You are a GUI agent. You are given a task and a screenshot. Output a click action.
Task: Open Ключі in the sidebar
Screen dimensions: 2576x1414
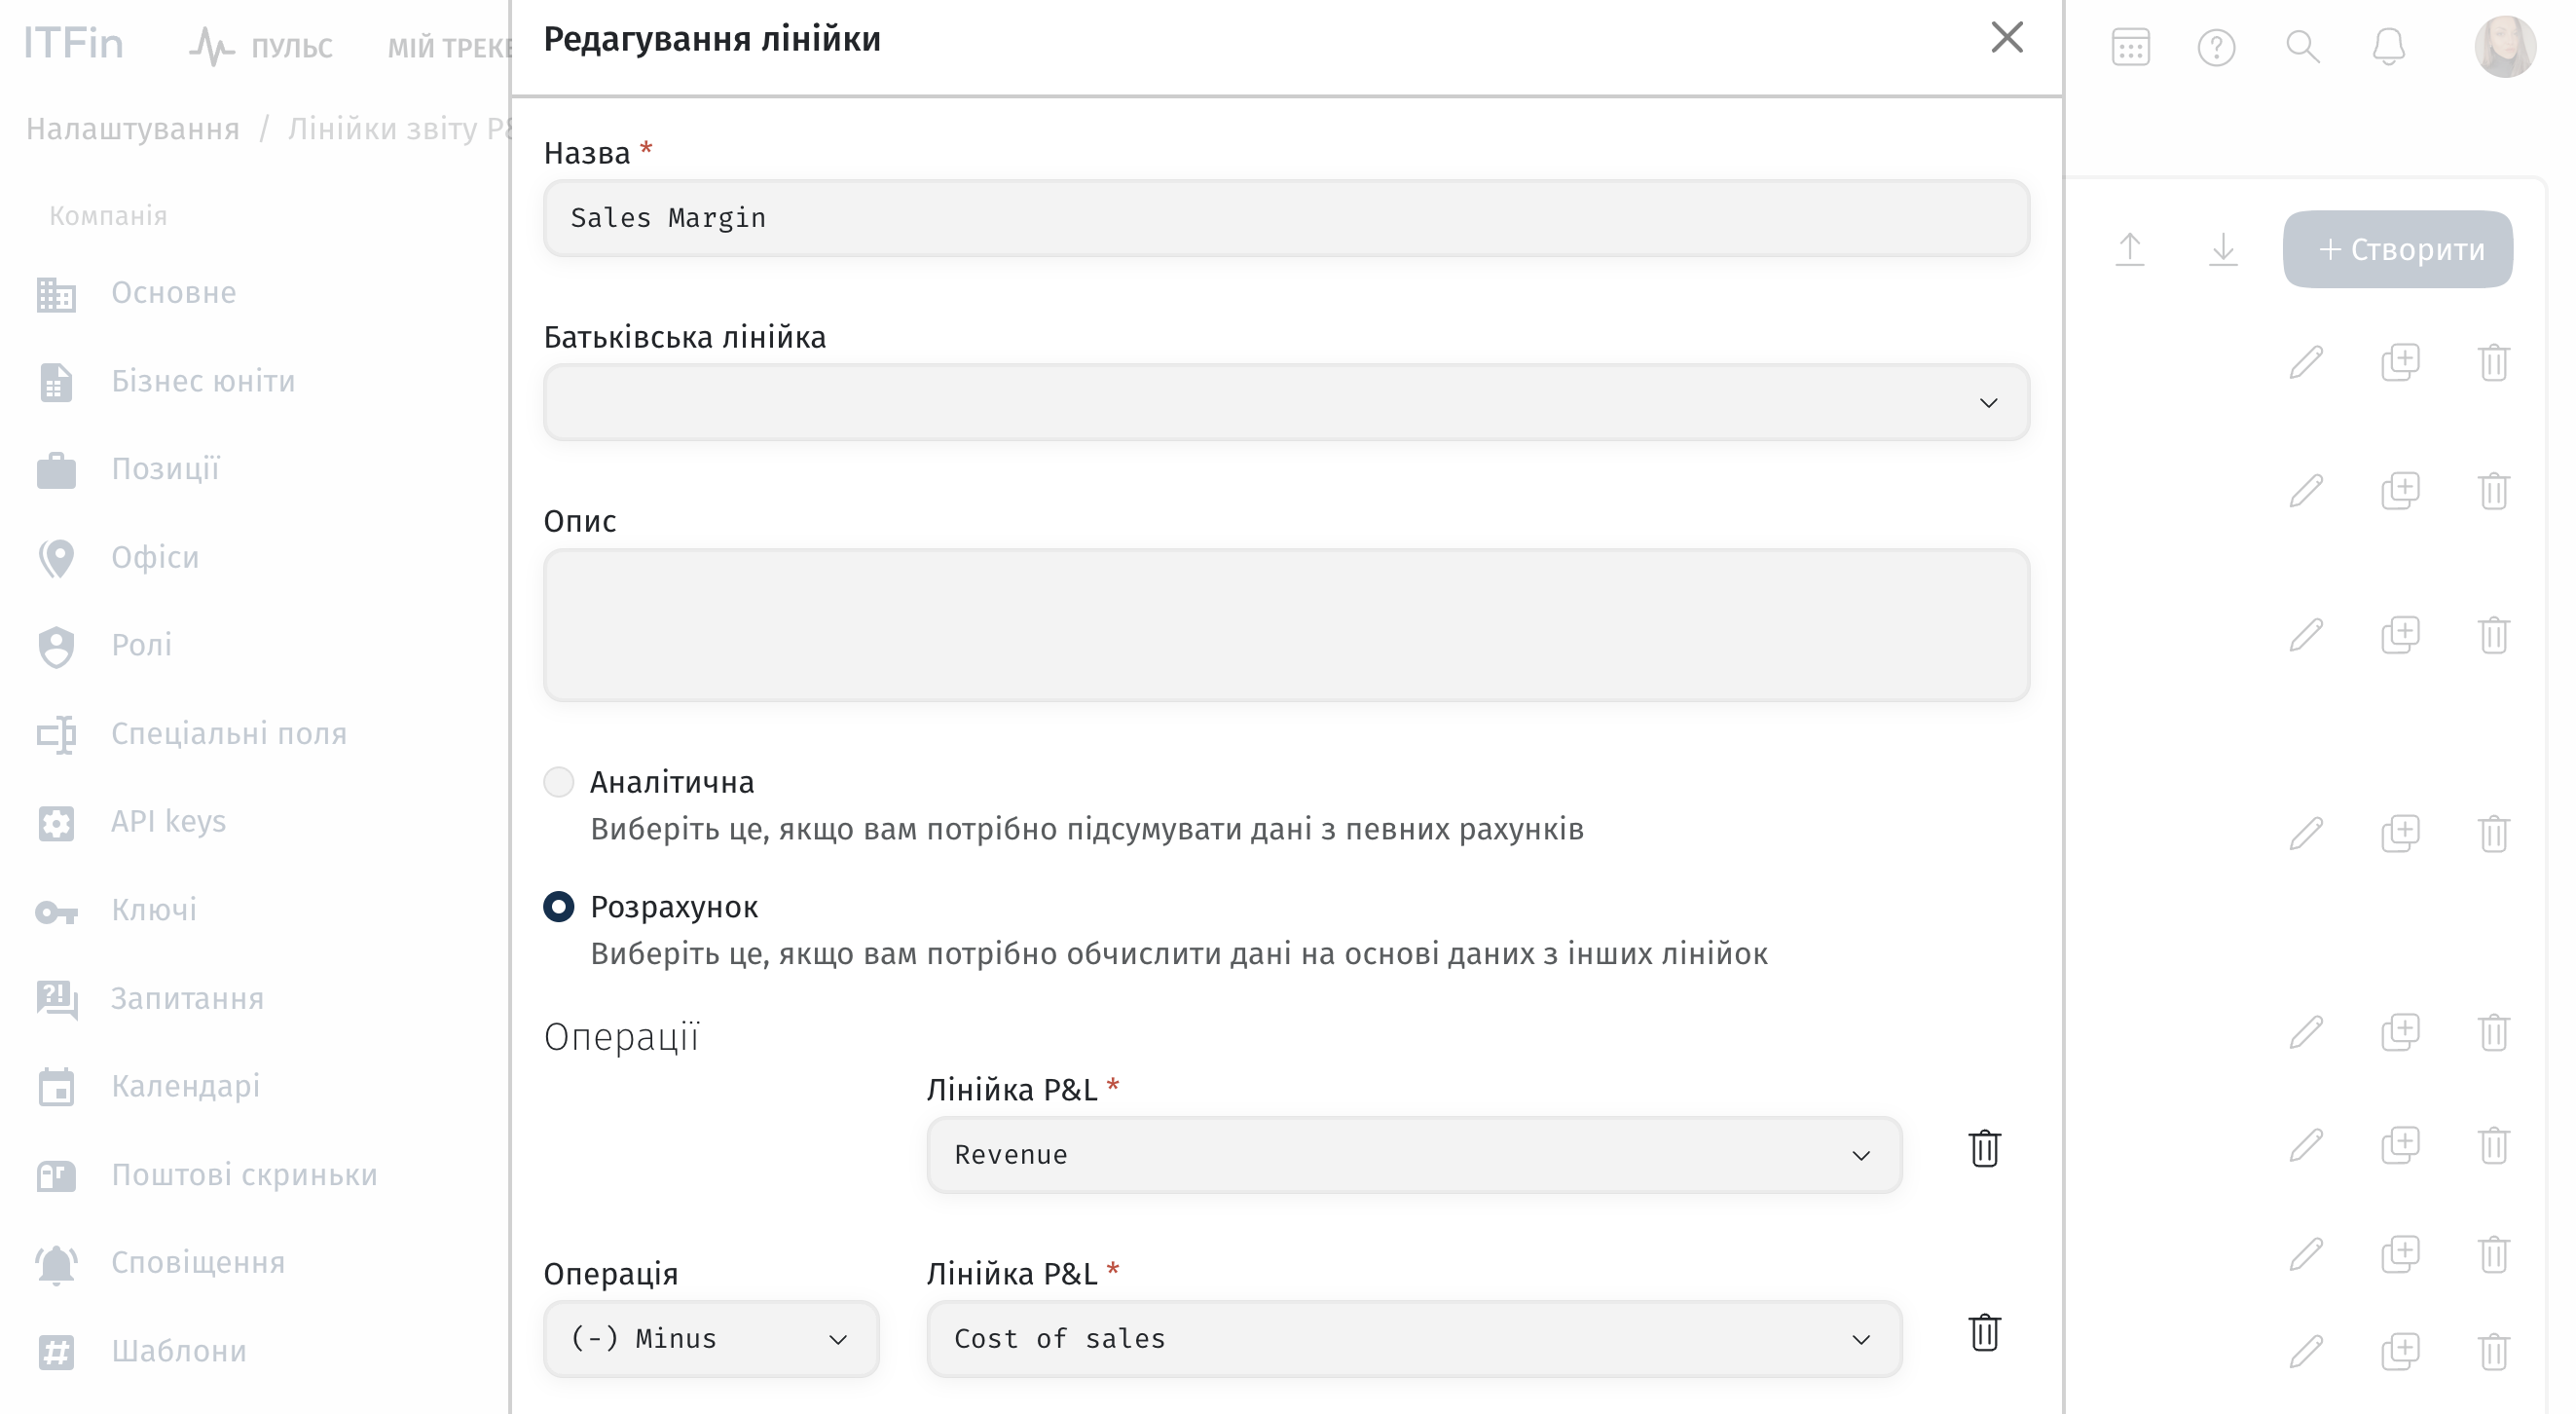pyautogui.click(x=153, y=910)
